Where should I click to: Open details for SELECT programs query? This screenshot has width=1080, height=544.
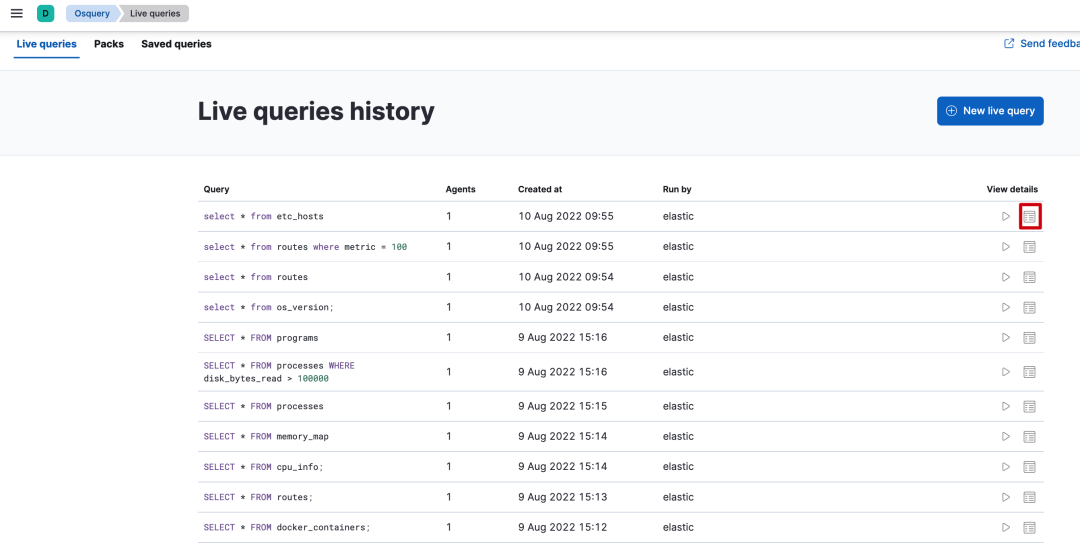tap(1030, 338)
